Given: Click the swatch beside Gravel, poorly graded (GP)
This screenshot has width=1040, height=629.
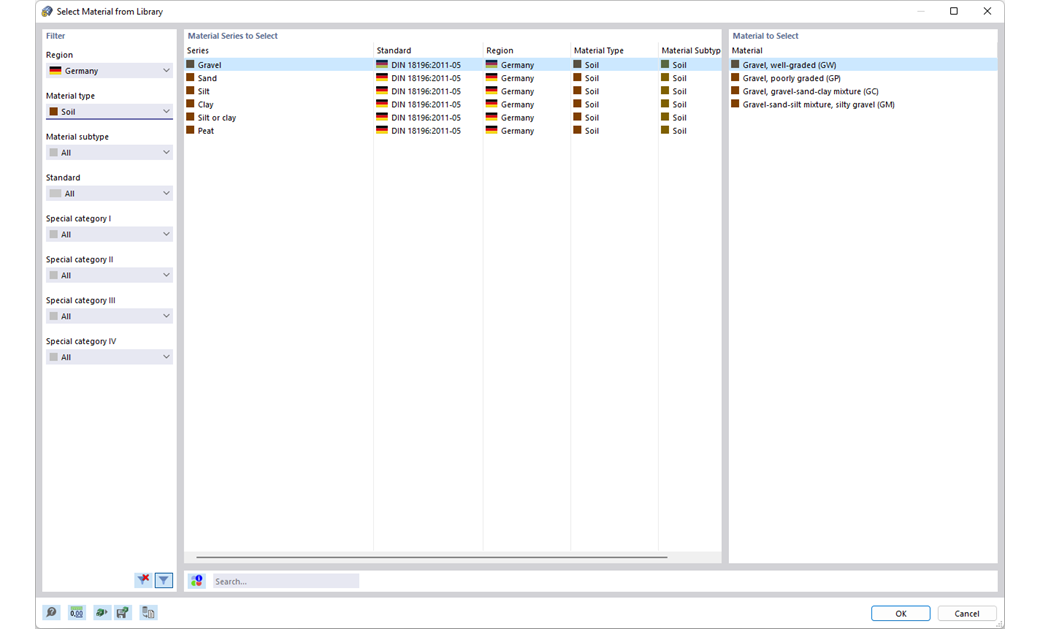Looking at the screenshot, I should tap(735, 78).
